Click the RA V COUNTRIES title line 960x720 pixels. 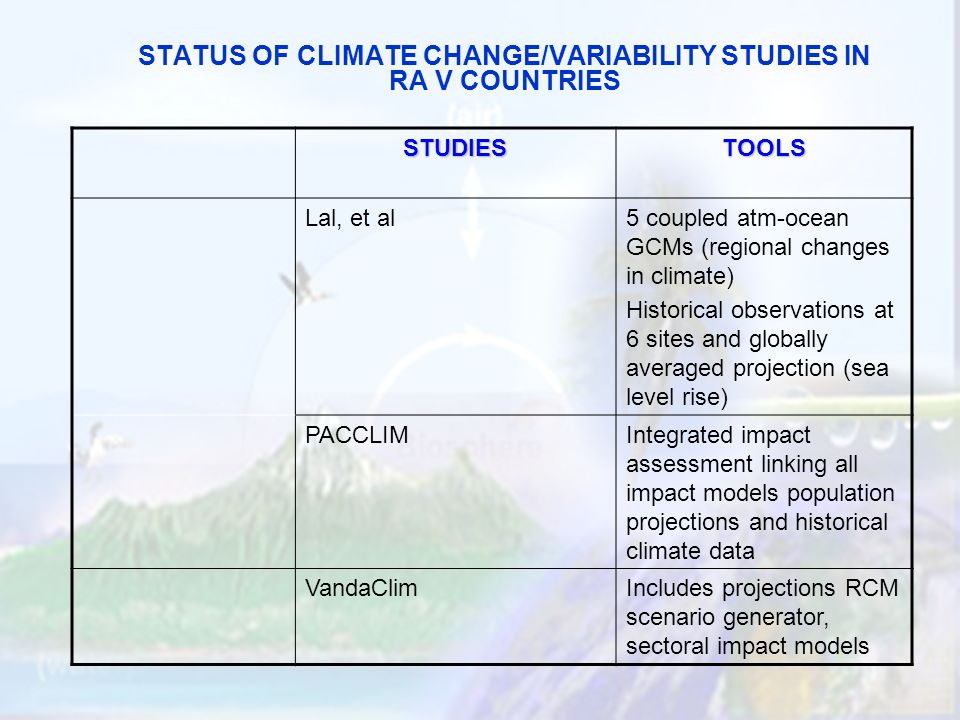[x=504, y=81]
